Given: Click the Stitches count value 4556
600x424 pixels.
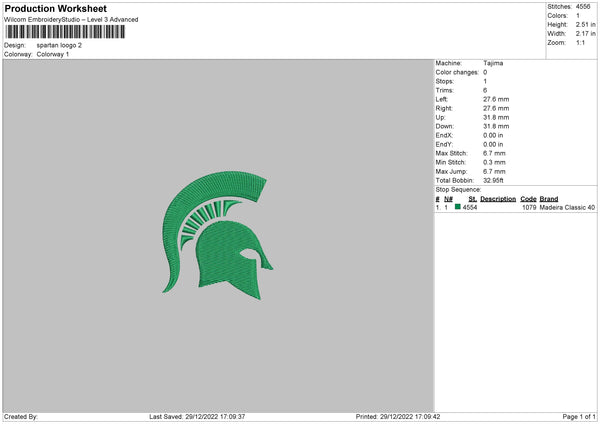Looking at the screenshot, I should tap(583, 7).
